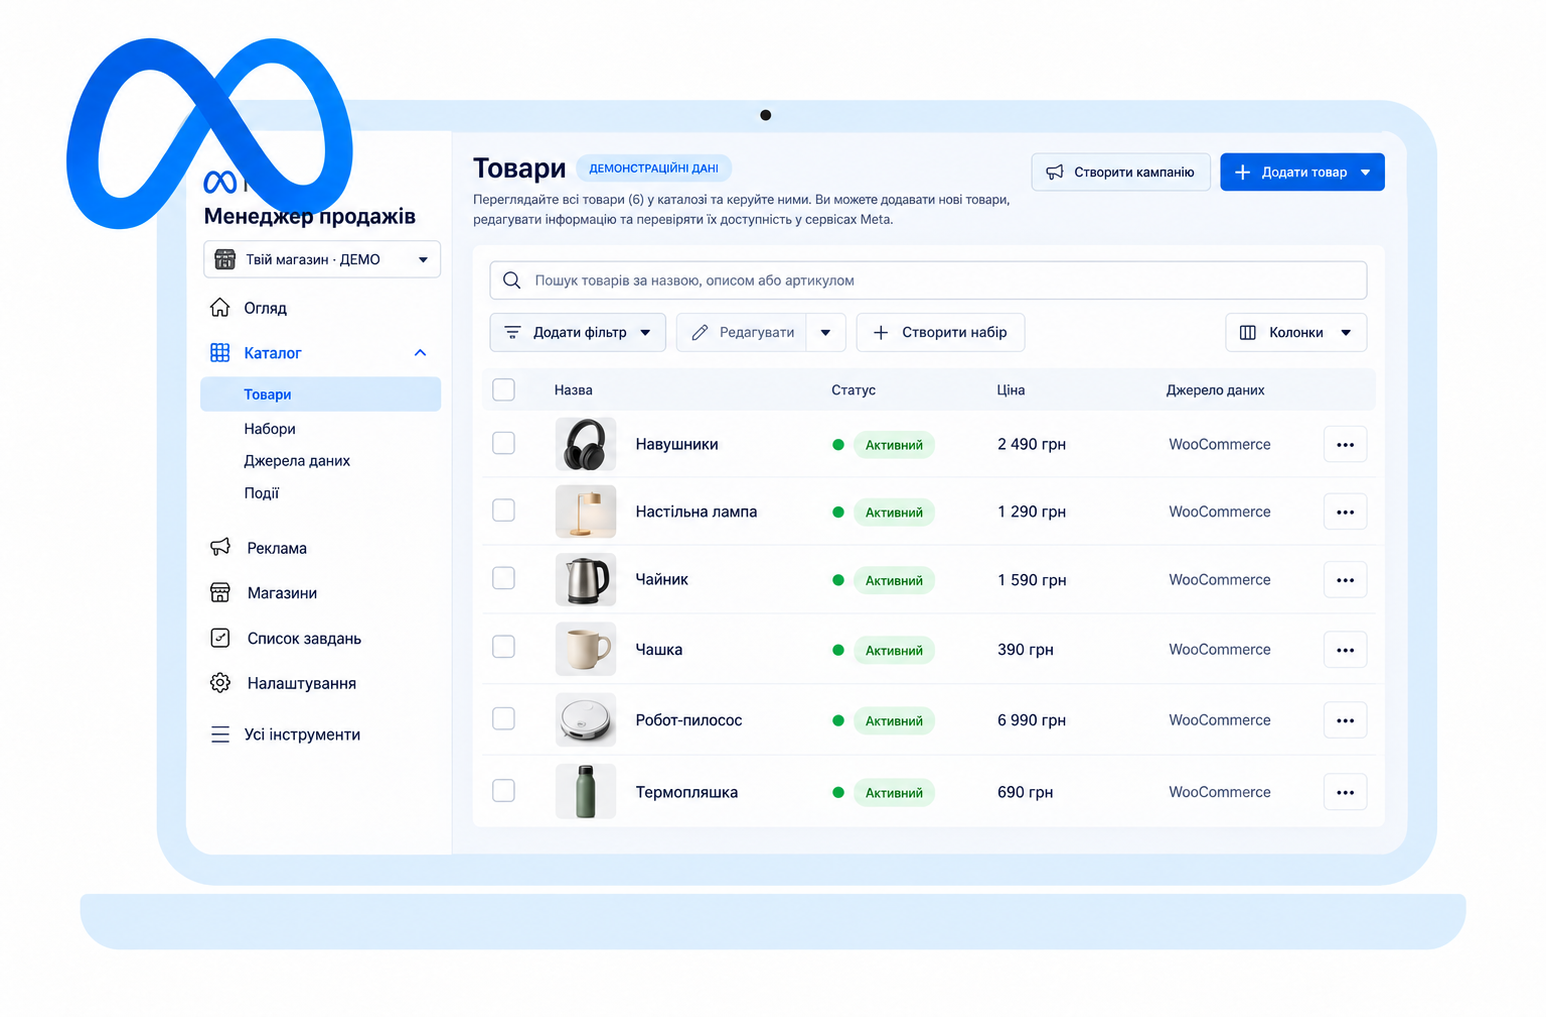Click the checklist icon beside Список завдань
Viewport: 1546px width, 1017px height.
[x=220, y=637]
